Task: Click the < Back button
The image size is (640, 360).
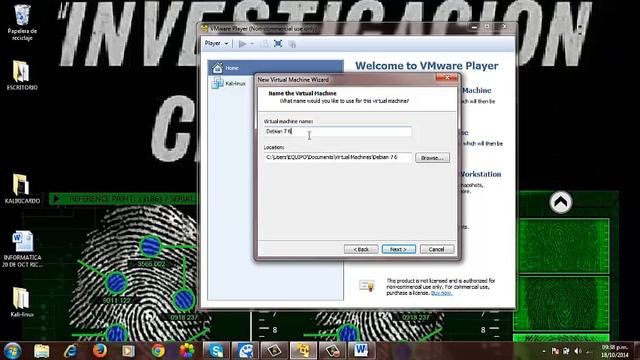Action: 361,249
